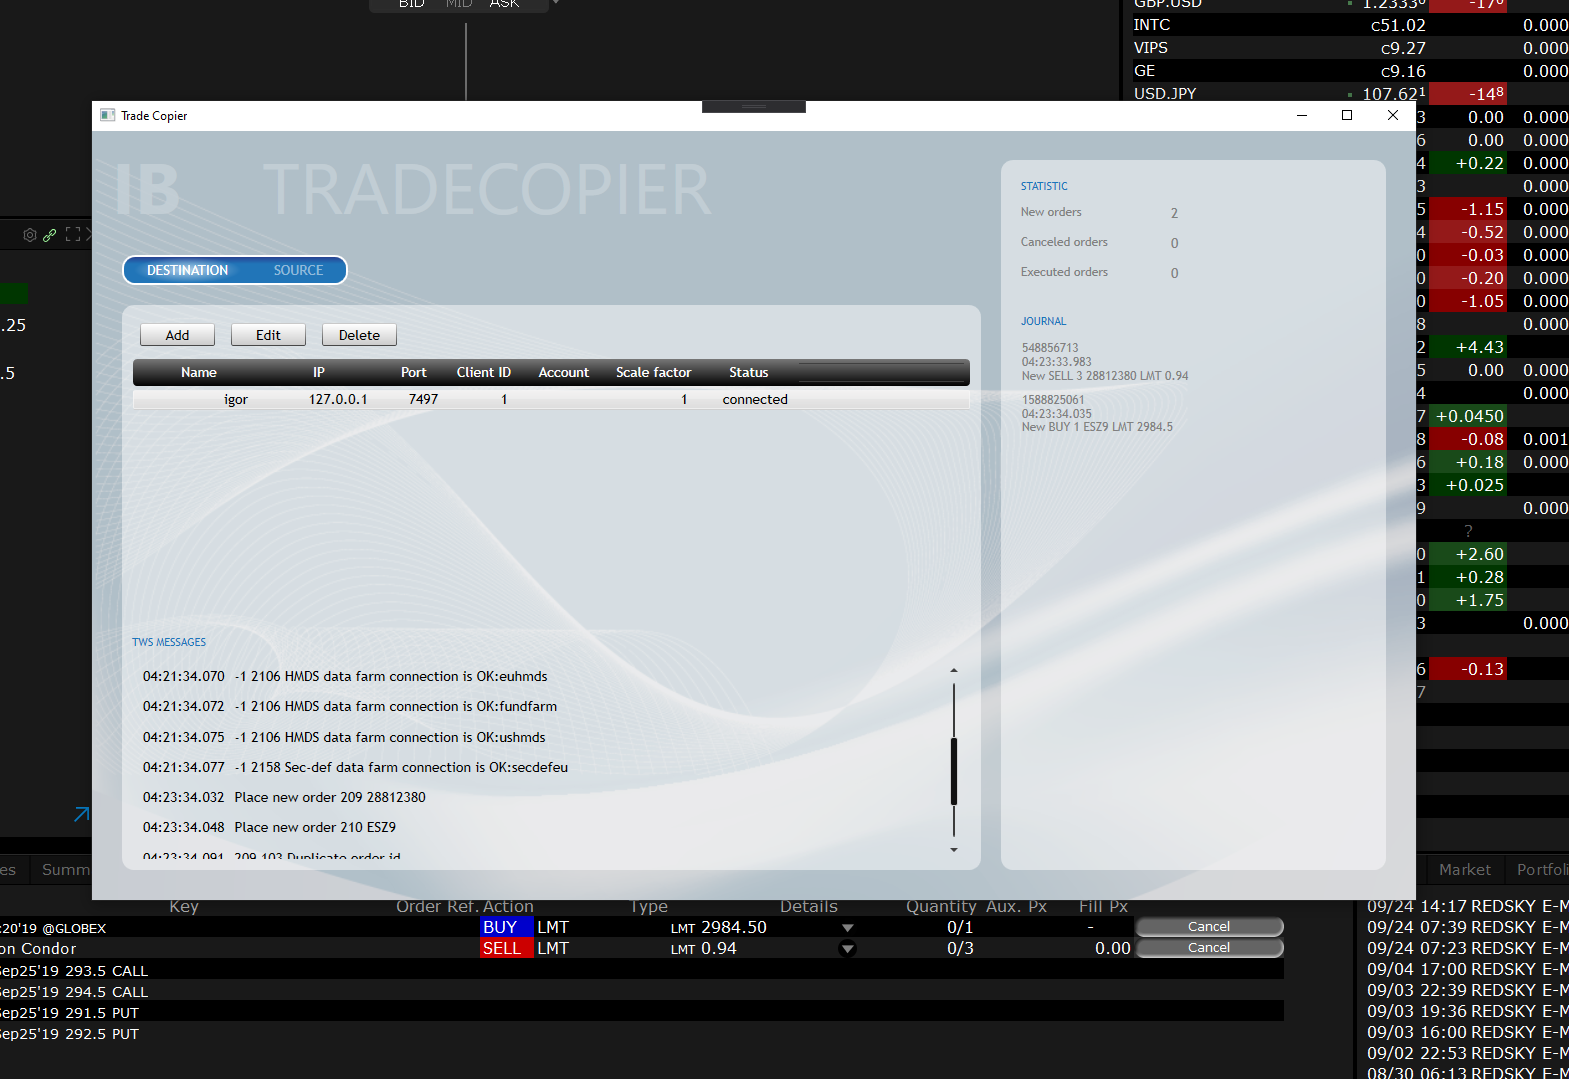Sort by the Client ID column header

pyautogui.click(x=484, y=372)
